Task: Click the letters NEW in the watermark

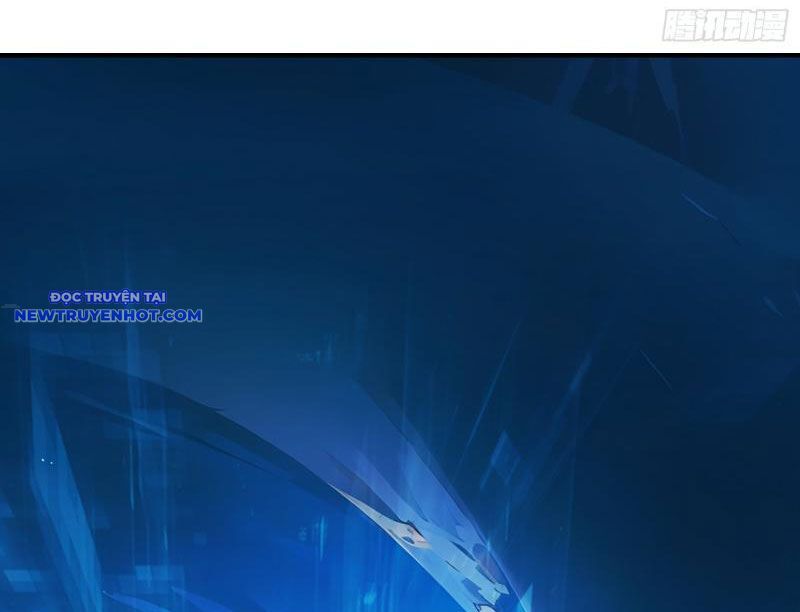Action: (x=35, y=316)
